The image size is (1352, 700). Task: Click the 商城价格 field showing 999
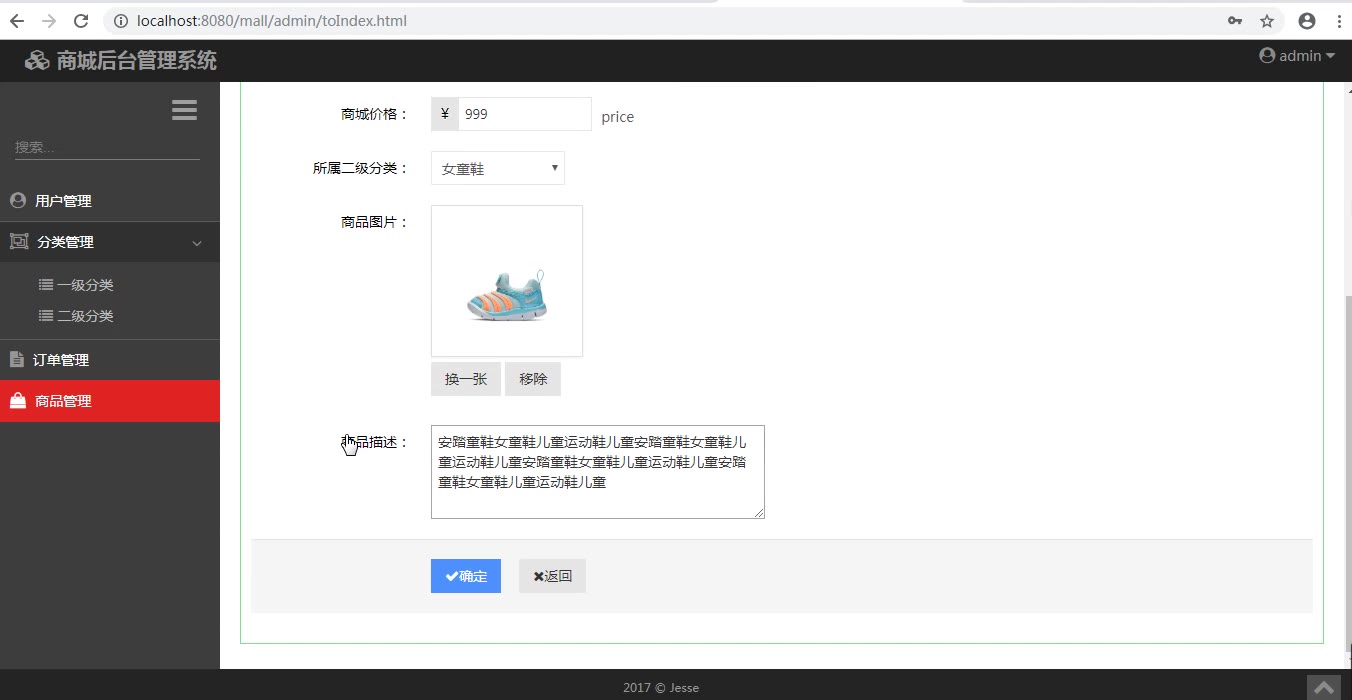[525, 114]
